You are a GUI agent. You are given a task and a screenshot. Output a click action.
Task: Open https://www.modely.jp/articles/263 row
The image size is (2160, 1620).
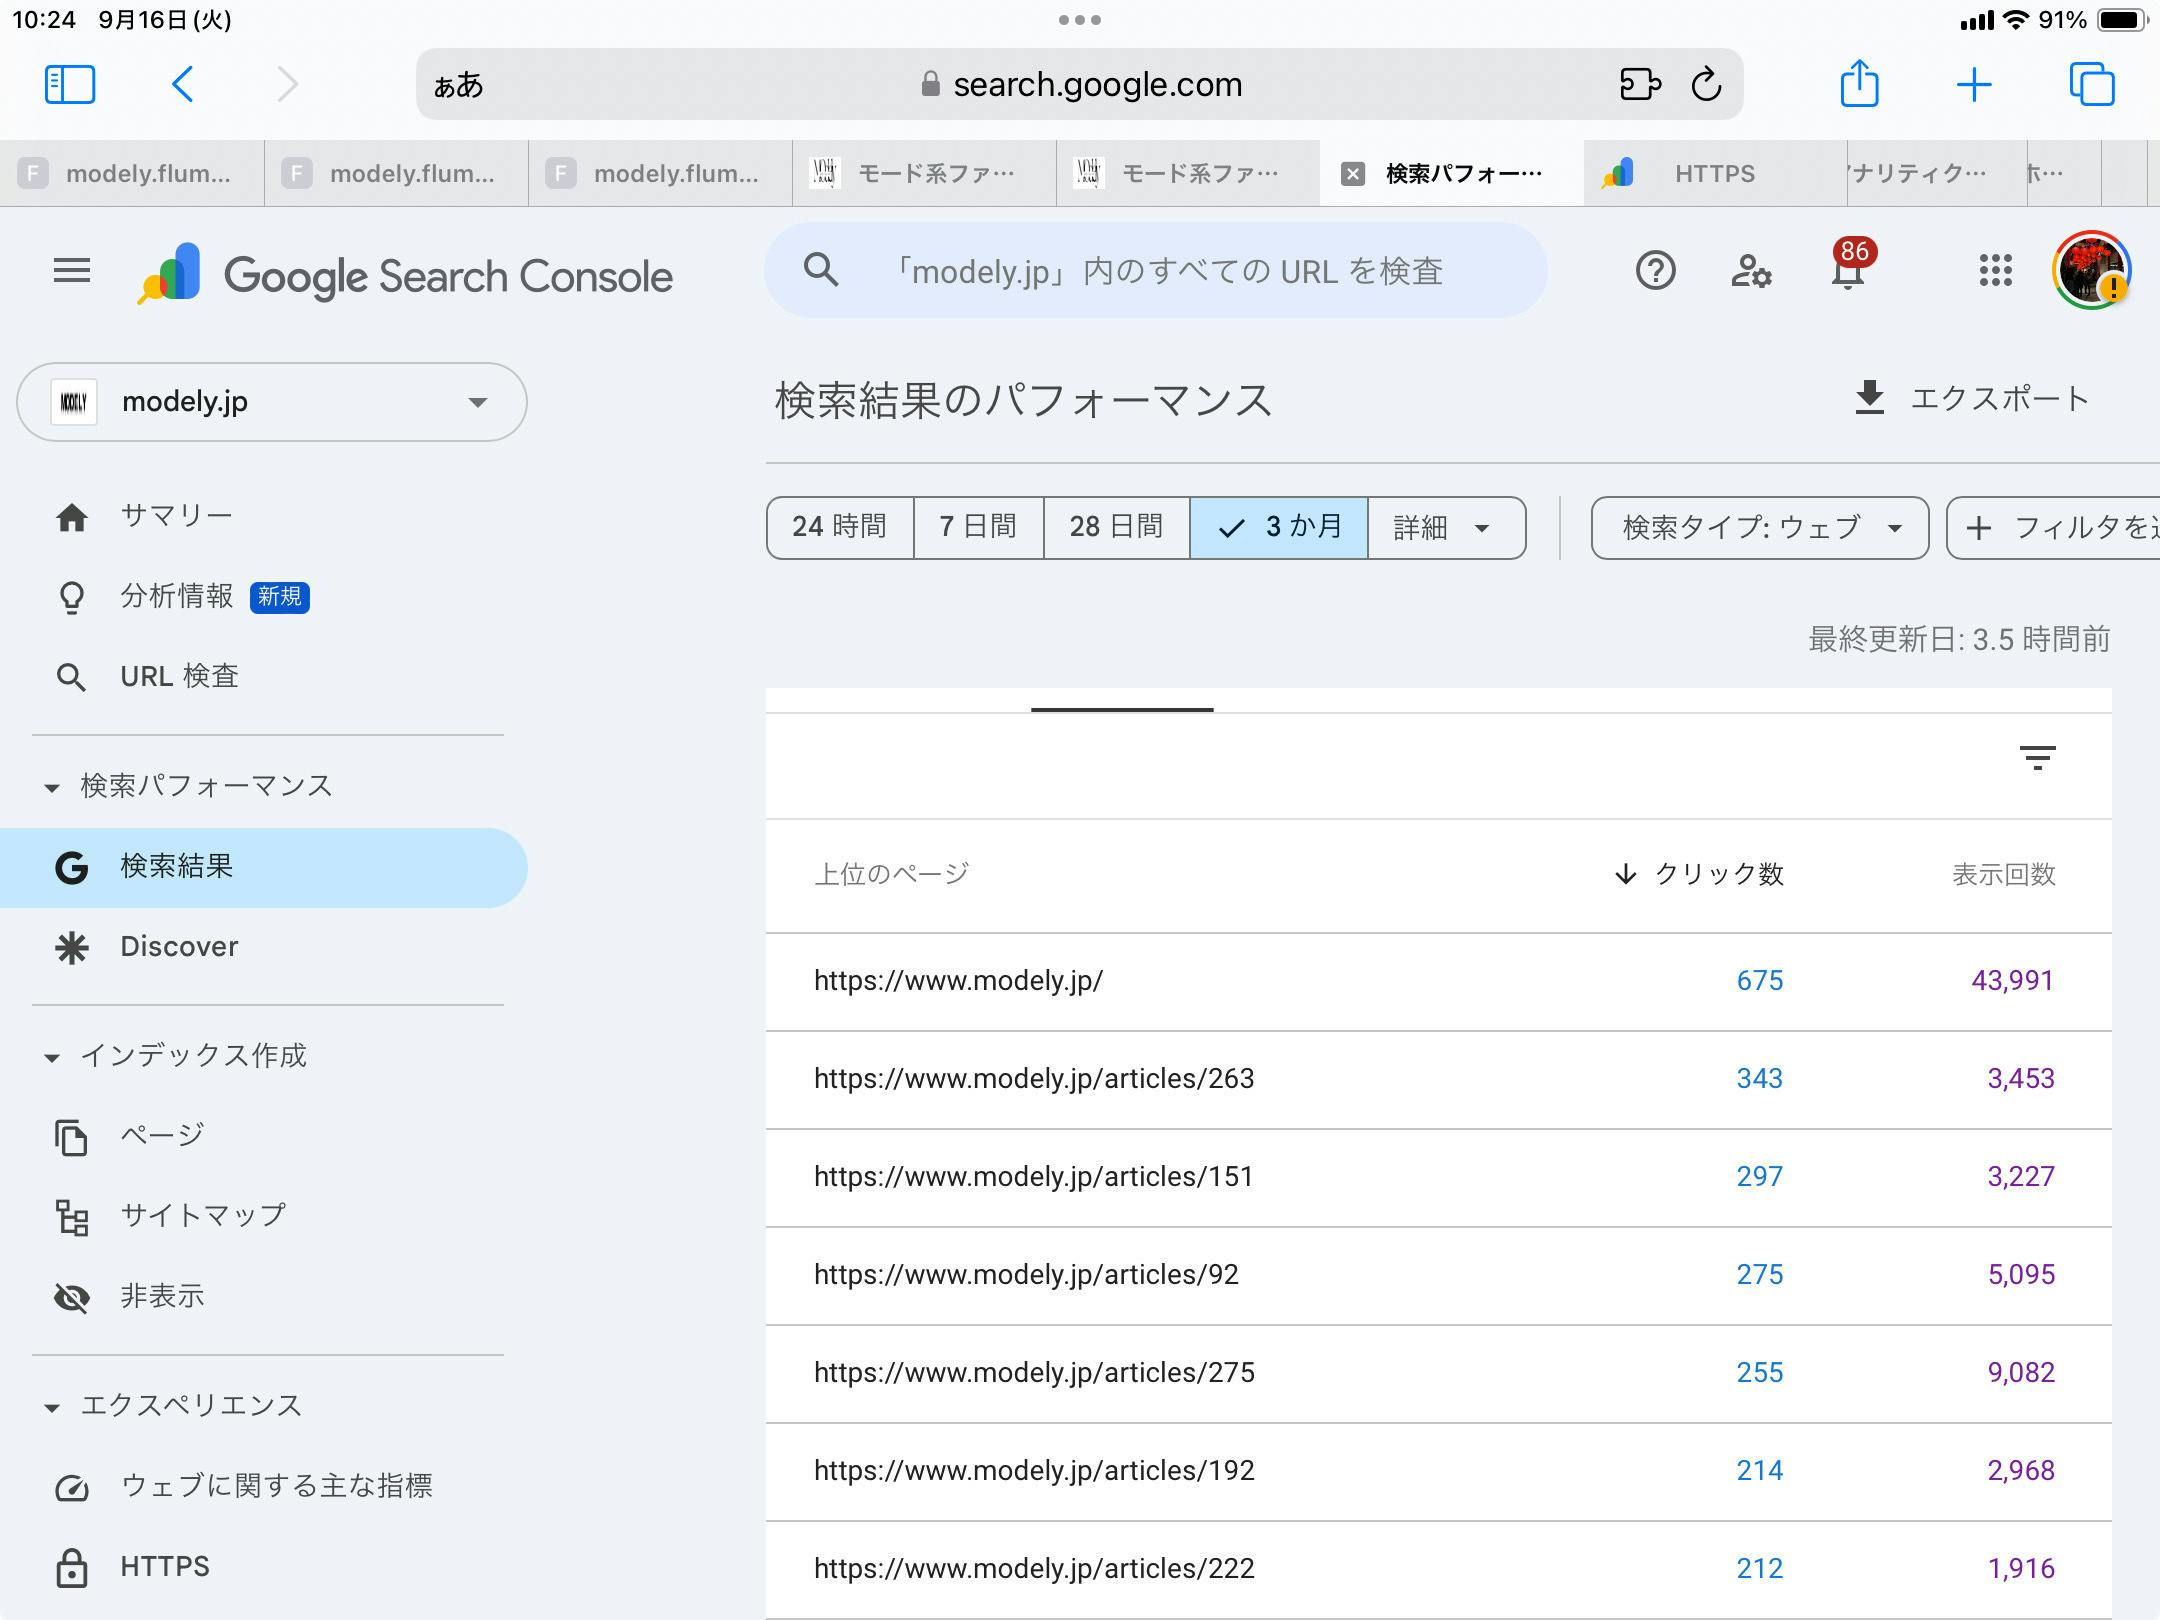(x=1033, y=1078)
